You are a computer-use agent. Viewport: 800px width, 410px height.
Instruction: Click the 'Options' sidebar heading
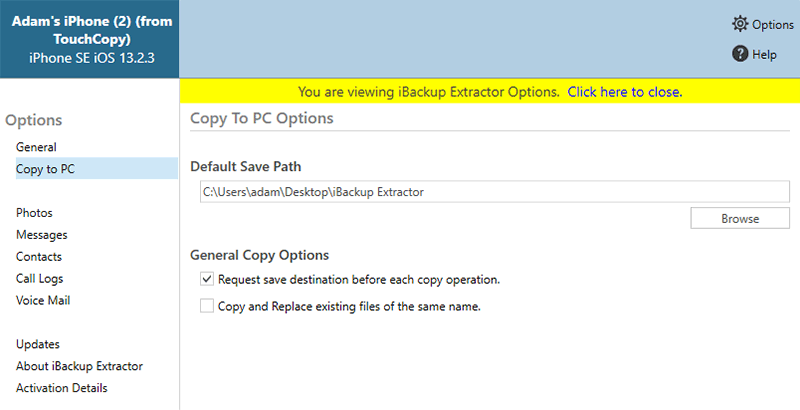(34, 120)
